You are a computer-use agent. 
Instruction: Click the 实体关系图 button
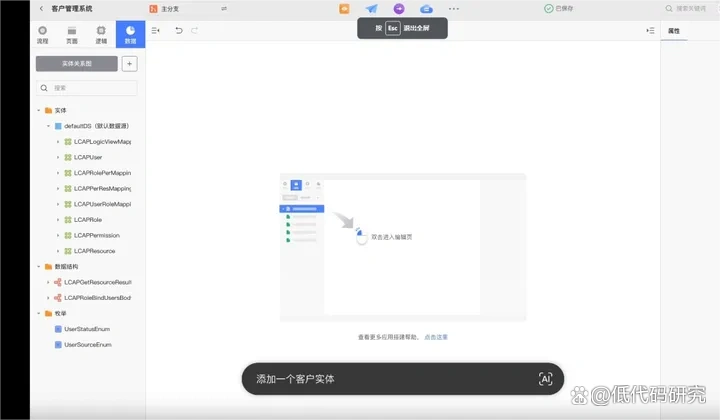[x=77, y=64]
